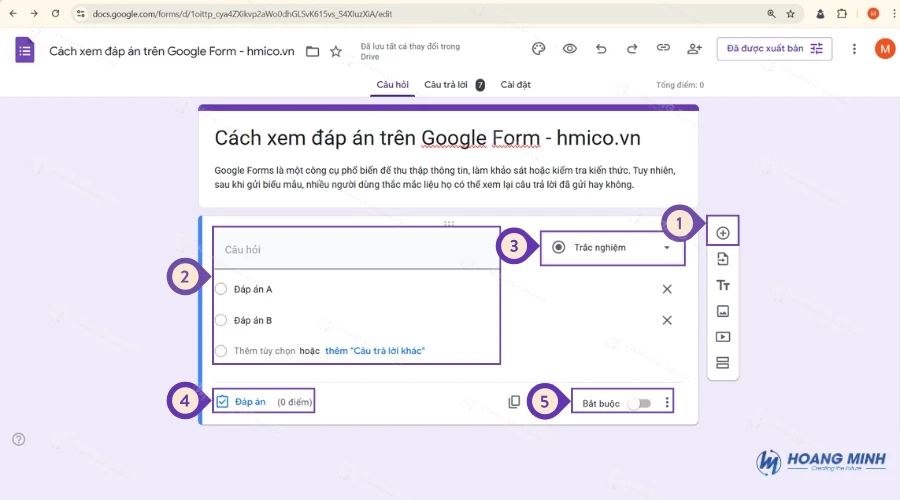Add a new question
Screen dimensions: 900x500
[723, 233]
